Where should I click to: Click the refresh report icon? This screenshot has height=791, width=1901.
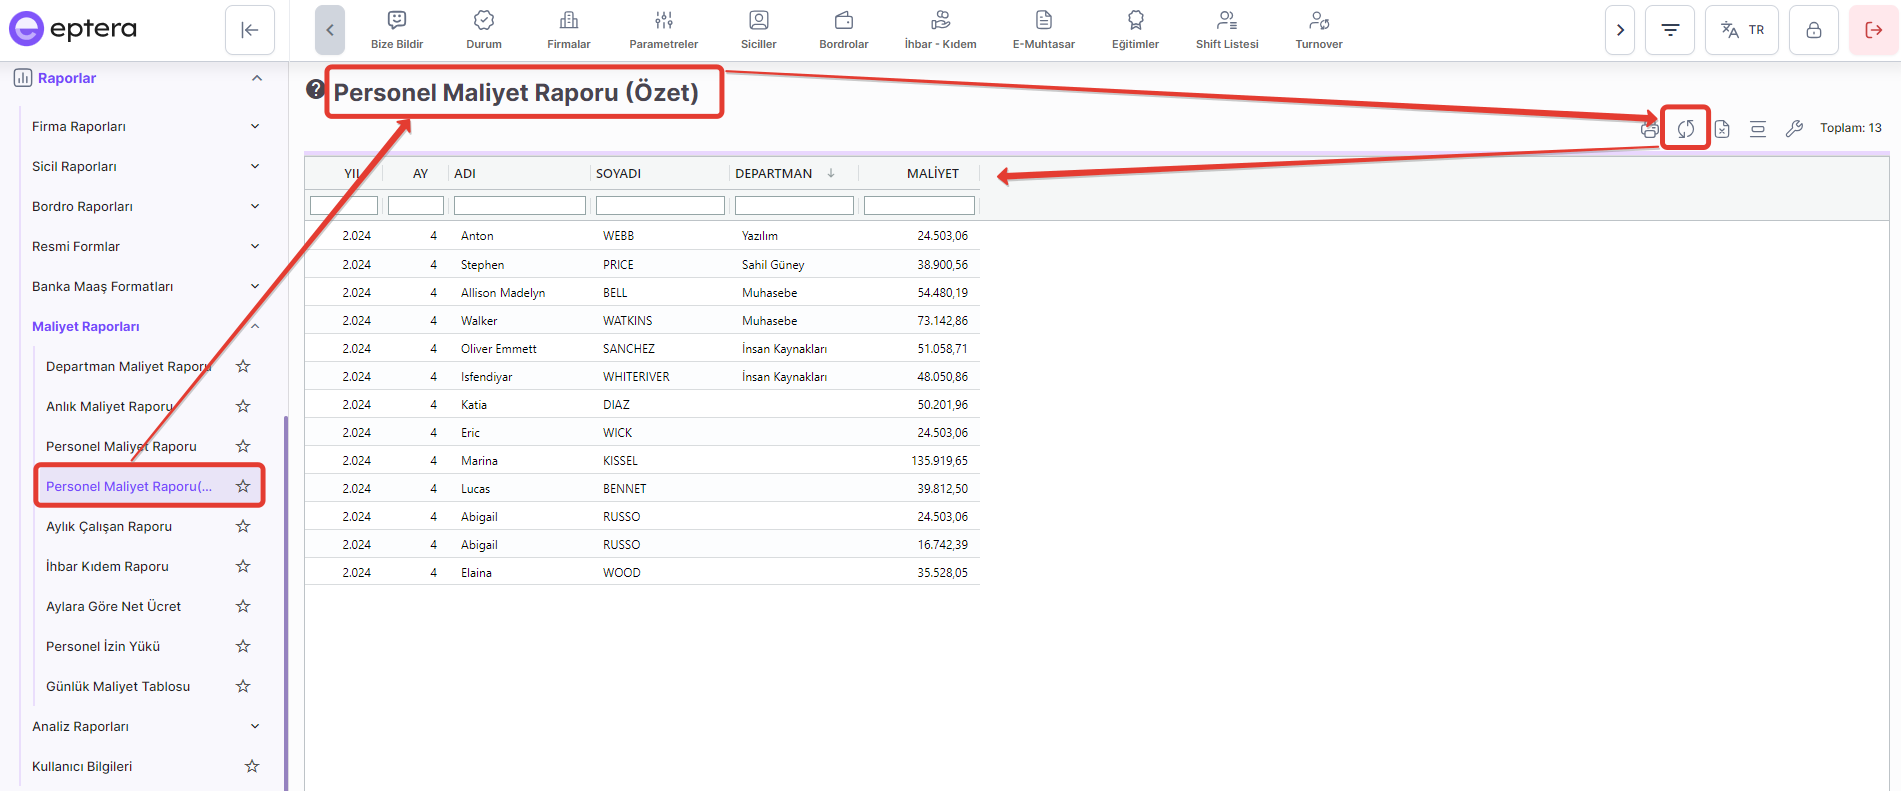click(x=1685, y=129)
